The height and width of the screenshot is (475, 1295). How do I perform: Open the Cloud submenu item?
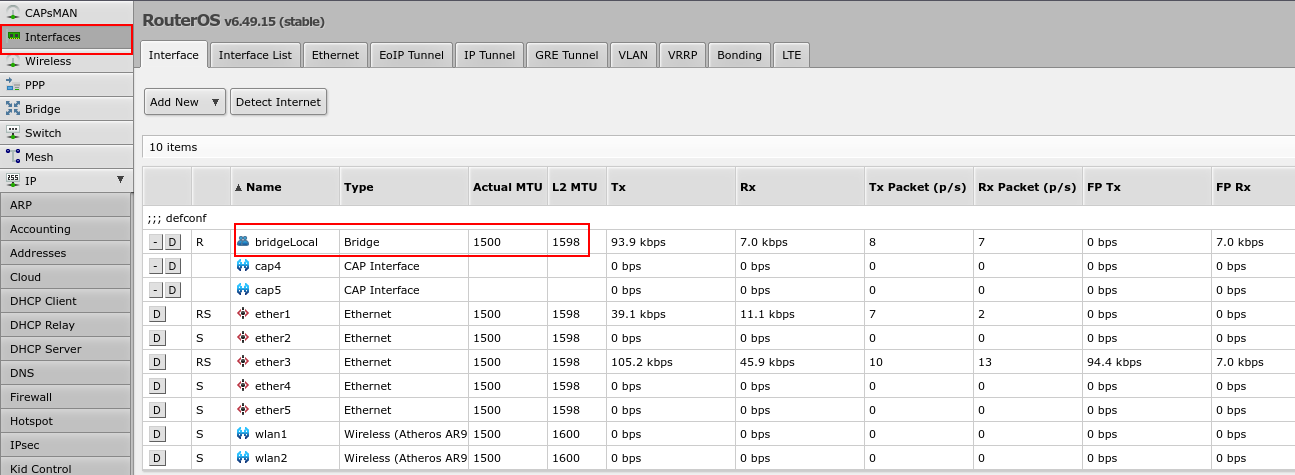click(65, 277)
